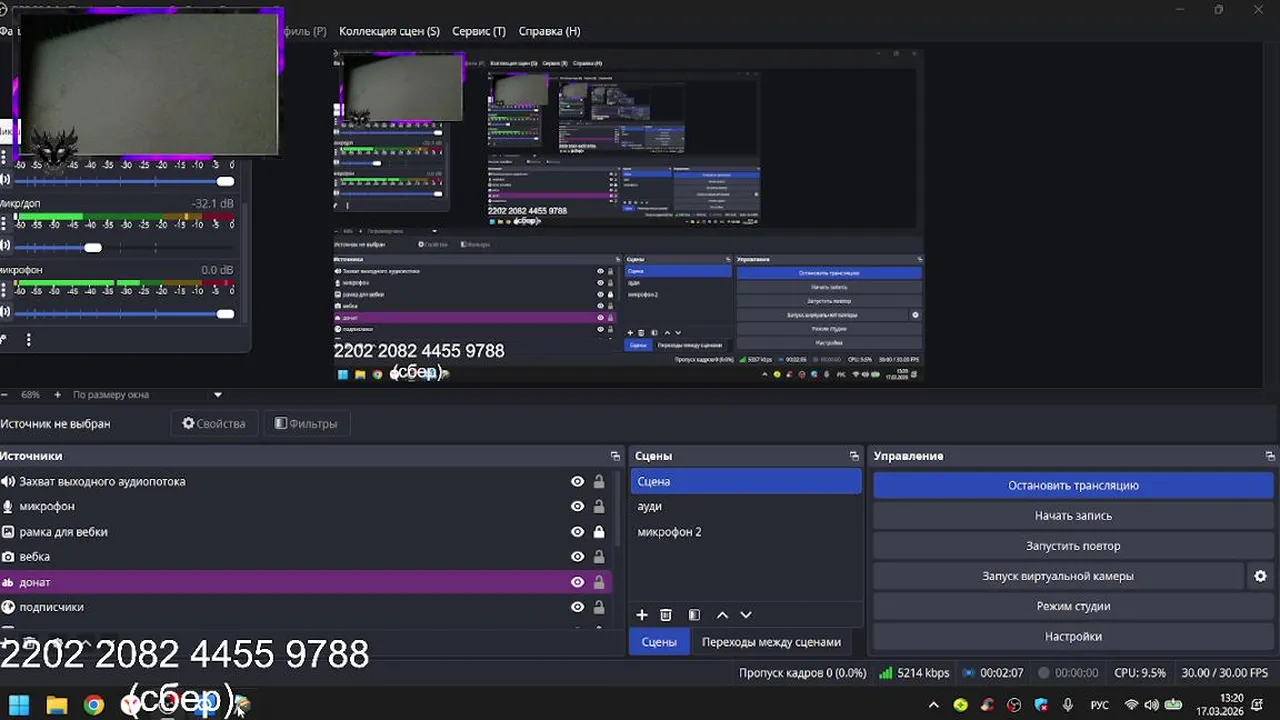Click the Микр/доп volume slider handle
Viewport: 1280px width, 720px height.
pos(93,247)
